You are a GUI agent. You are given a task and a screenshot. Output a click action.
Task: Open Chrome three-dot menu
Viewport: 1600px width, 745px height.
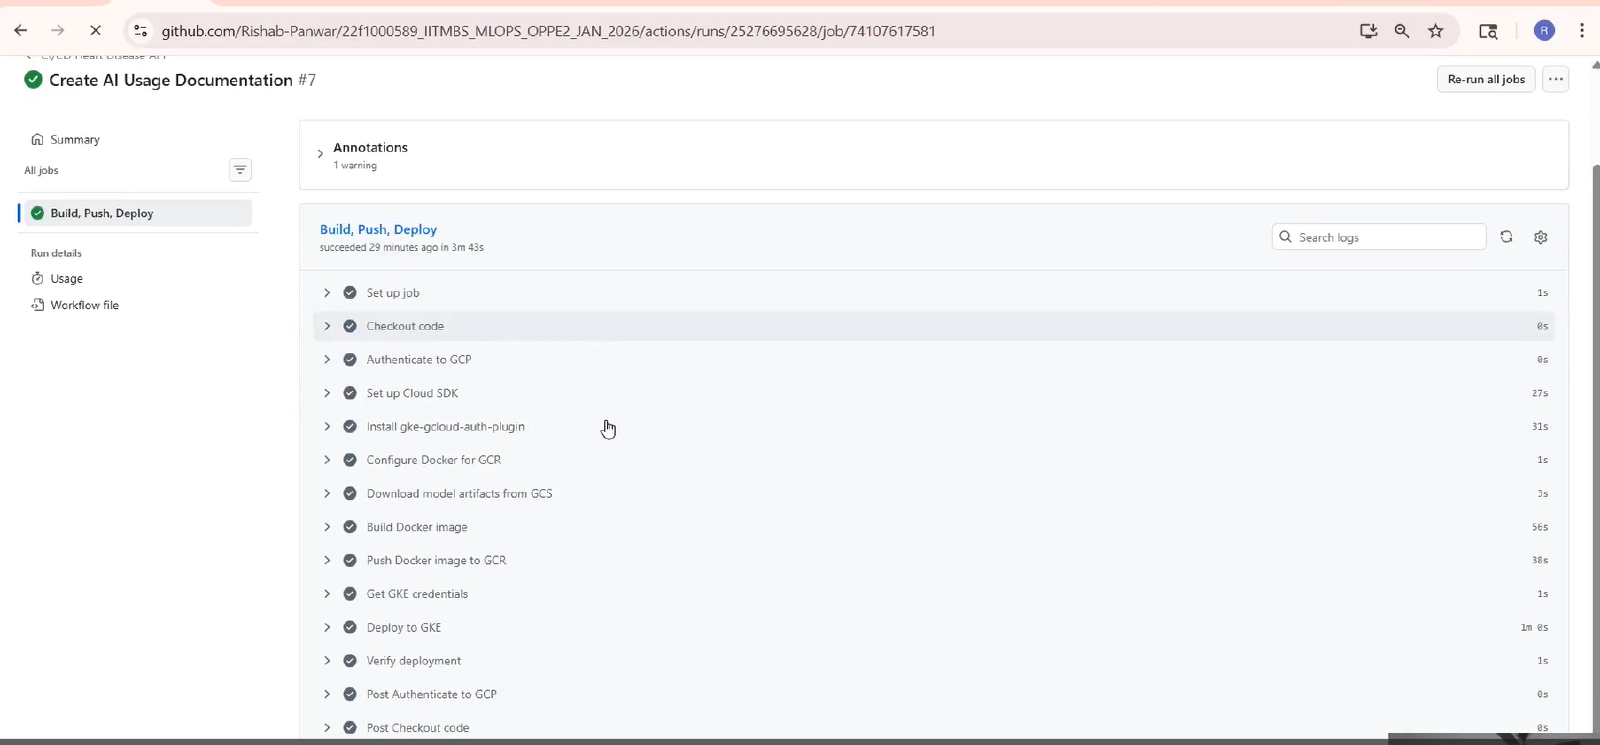[1582, 31]
